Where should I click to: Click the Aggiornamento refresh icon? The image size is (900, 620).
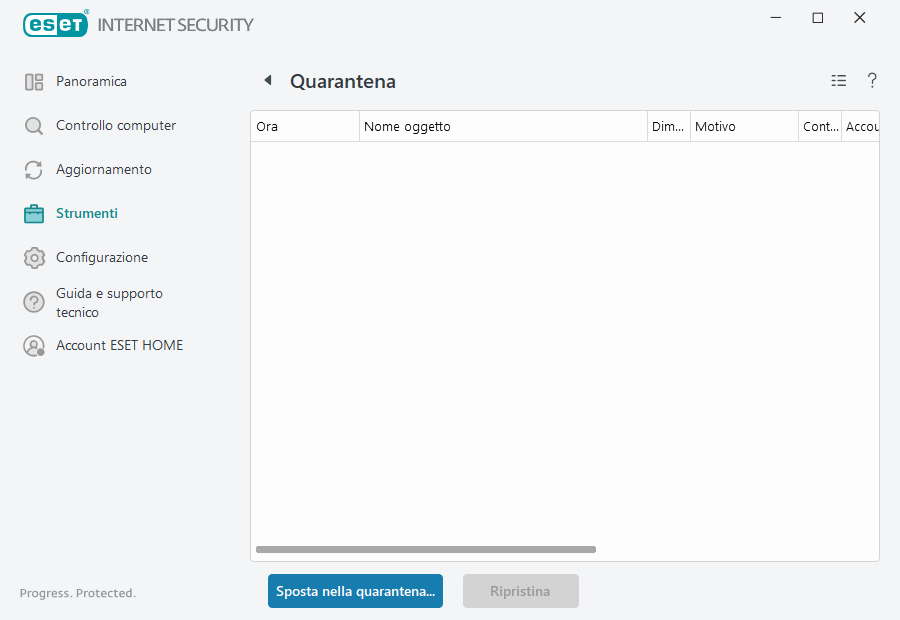(34, 169)
